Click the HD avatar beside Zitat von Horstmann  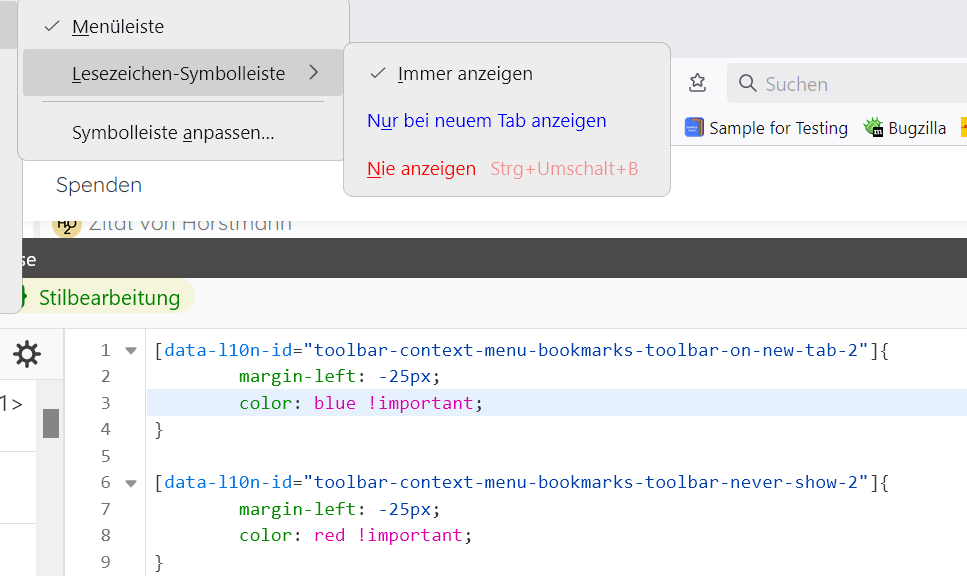66,224
